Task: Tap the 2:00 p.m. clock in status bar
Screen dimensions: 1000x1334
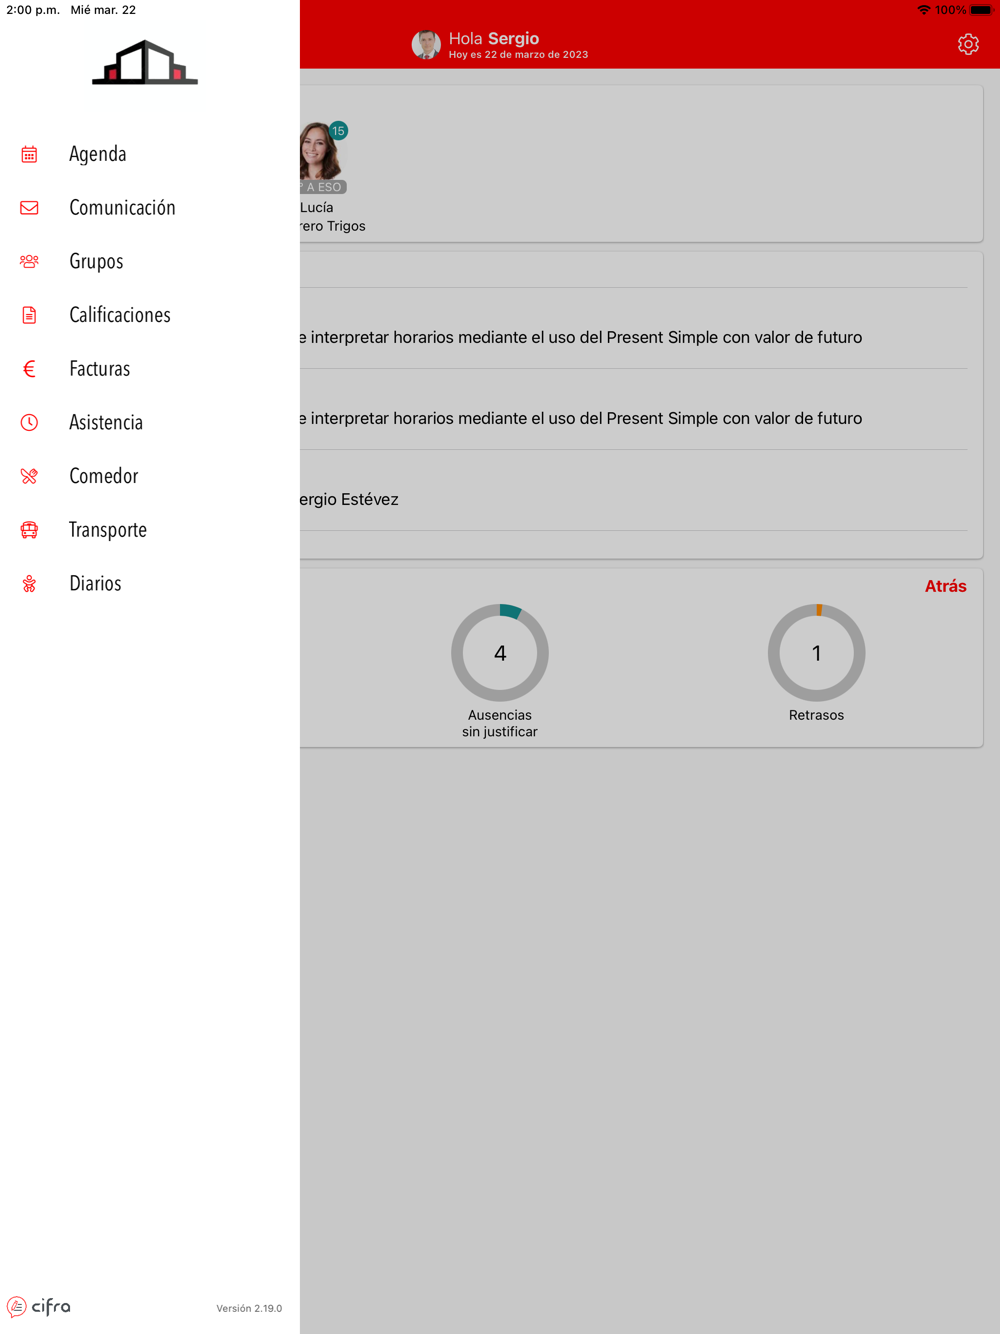Action: (x=33, y=10)
